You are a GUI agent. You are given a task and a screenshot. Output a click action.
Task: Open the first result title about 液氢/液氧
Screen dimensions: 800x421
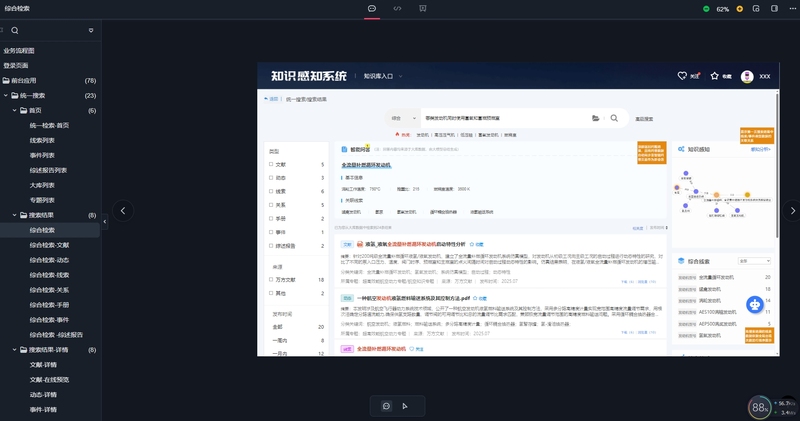[x=415, y=244]
